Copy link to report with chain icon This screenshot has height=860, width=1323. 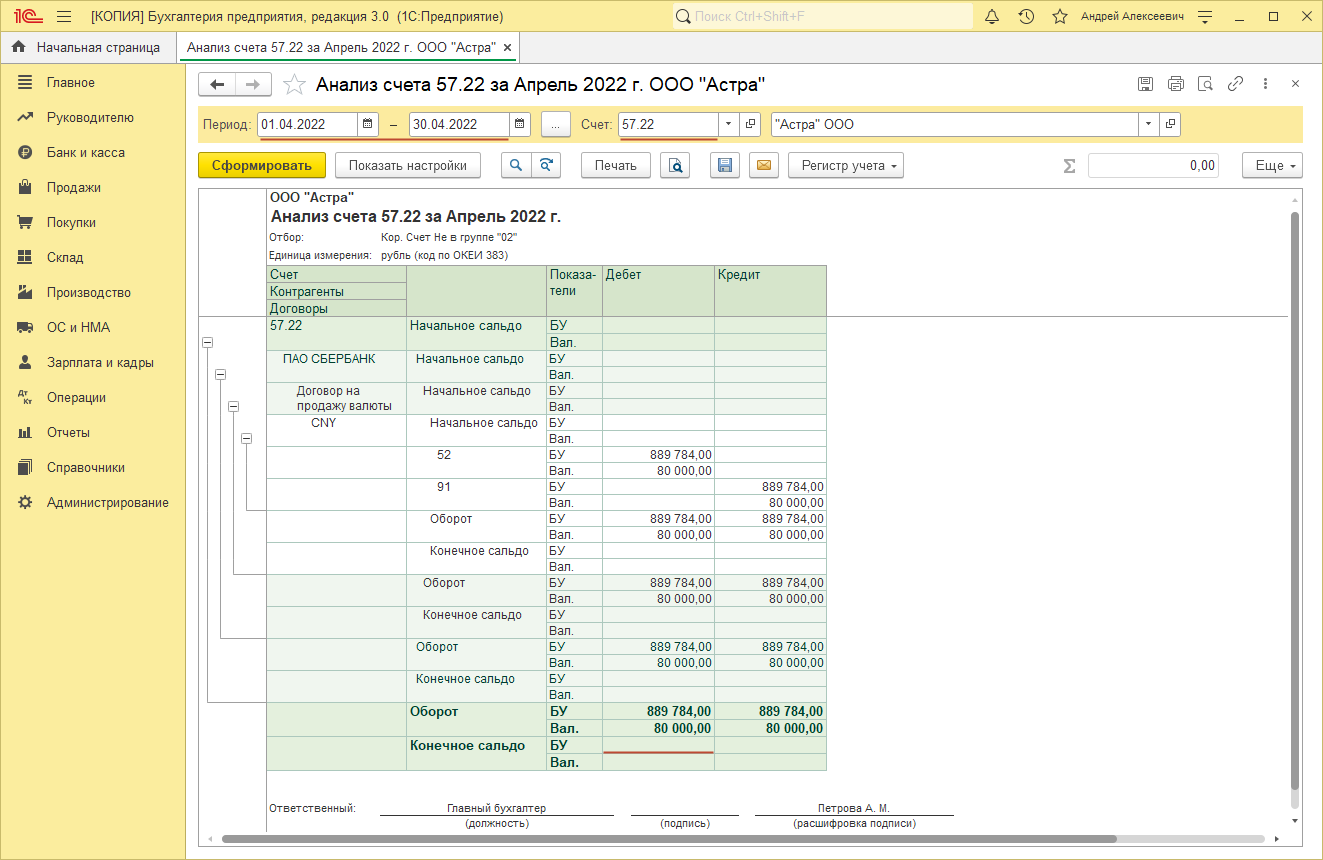[x=1235, y=84]
